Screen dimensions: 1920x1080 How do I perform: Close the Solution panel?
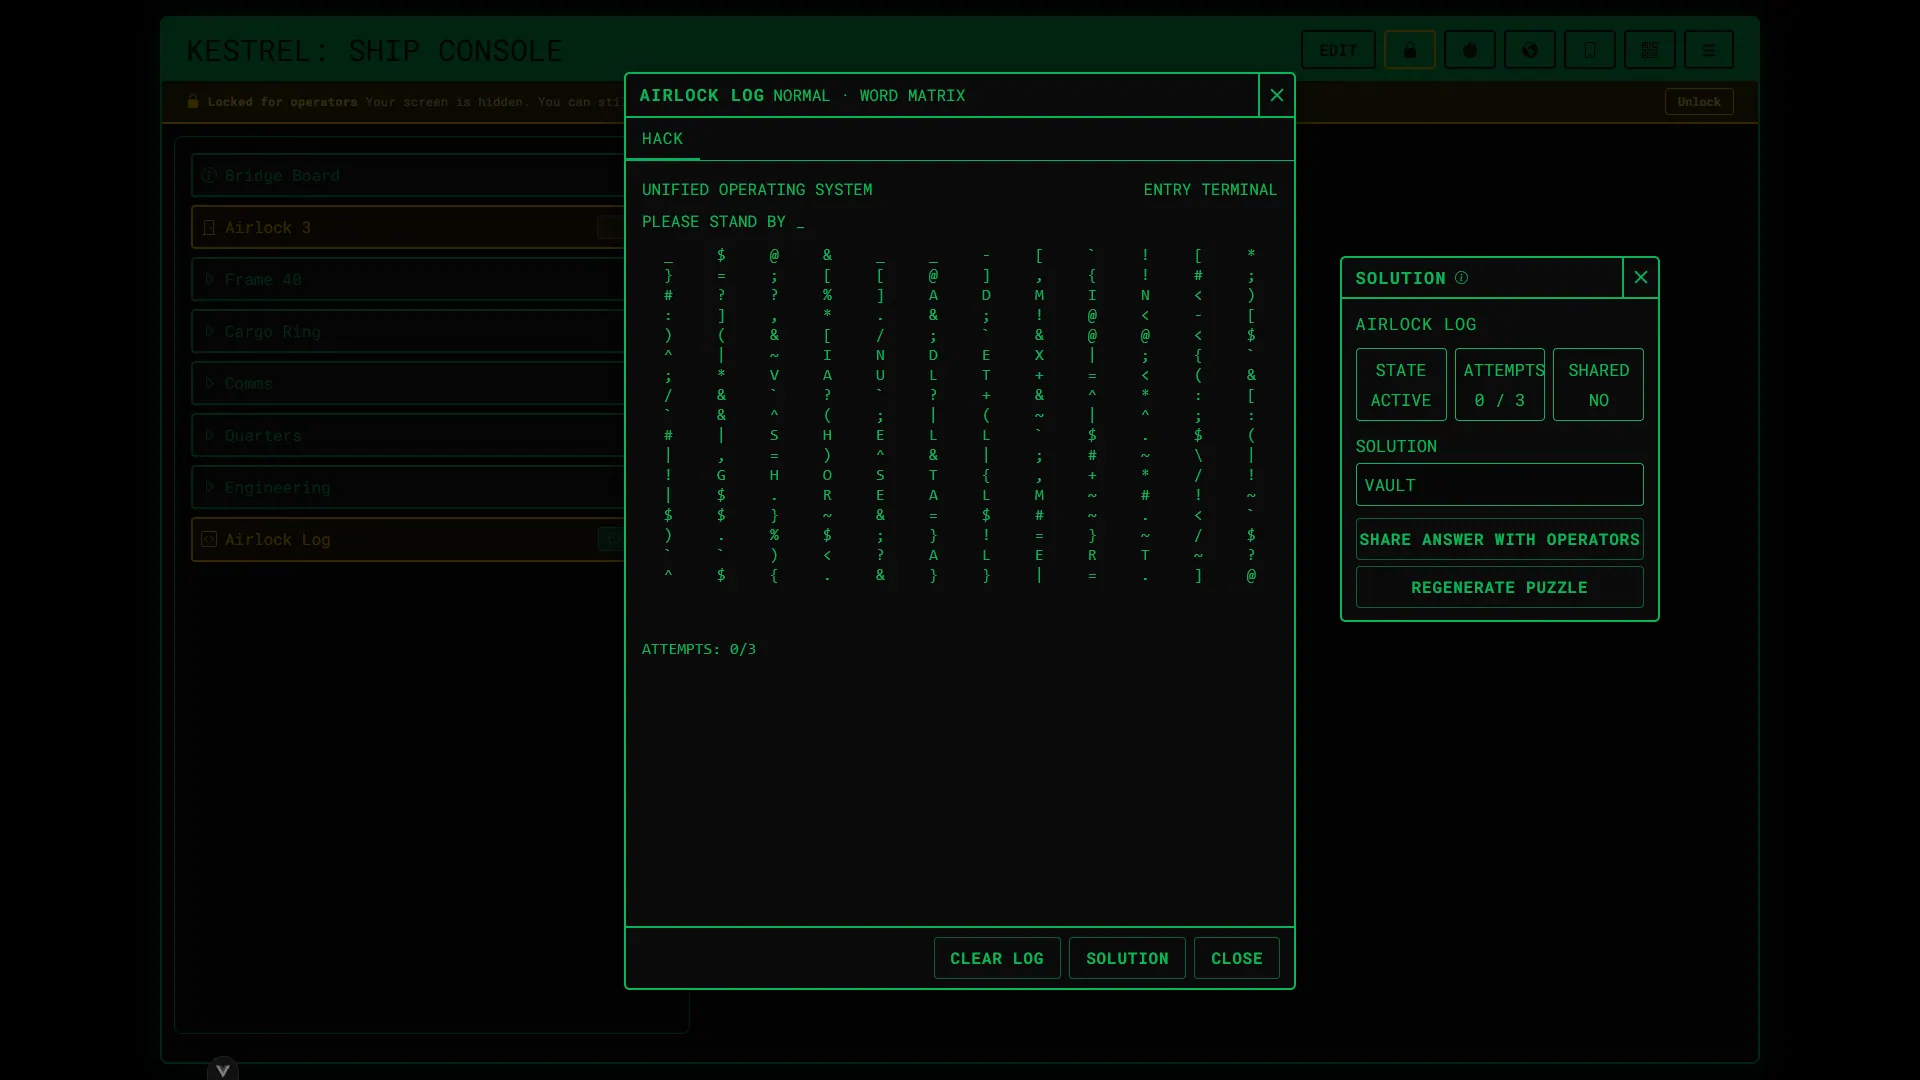[1640, 278]
